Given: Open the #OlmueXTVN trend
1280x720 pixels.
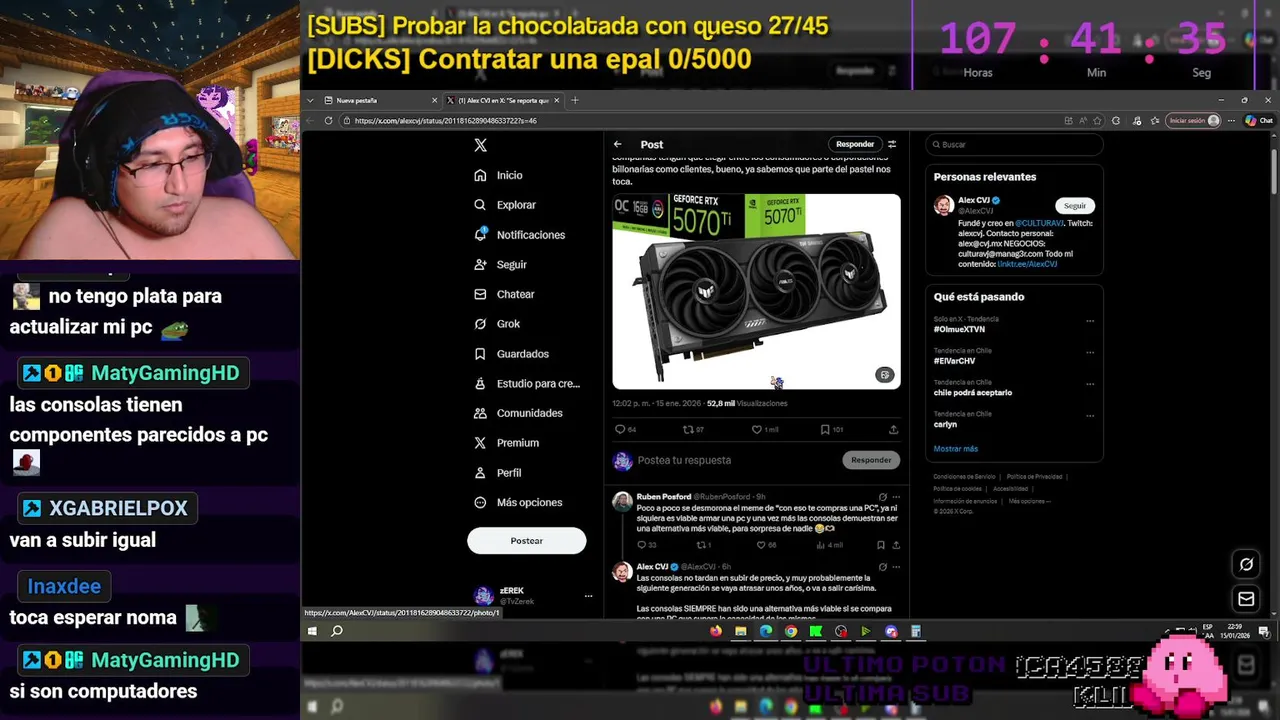Looking at the screenshot, I should [959, 329].
